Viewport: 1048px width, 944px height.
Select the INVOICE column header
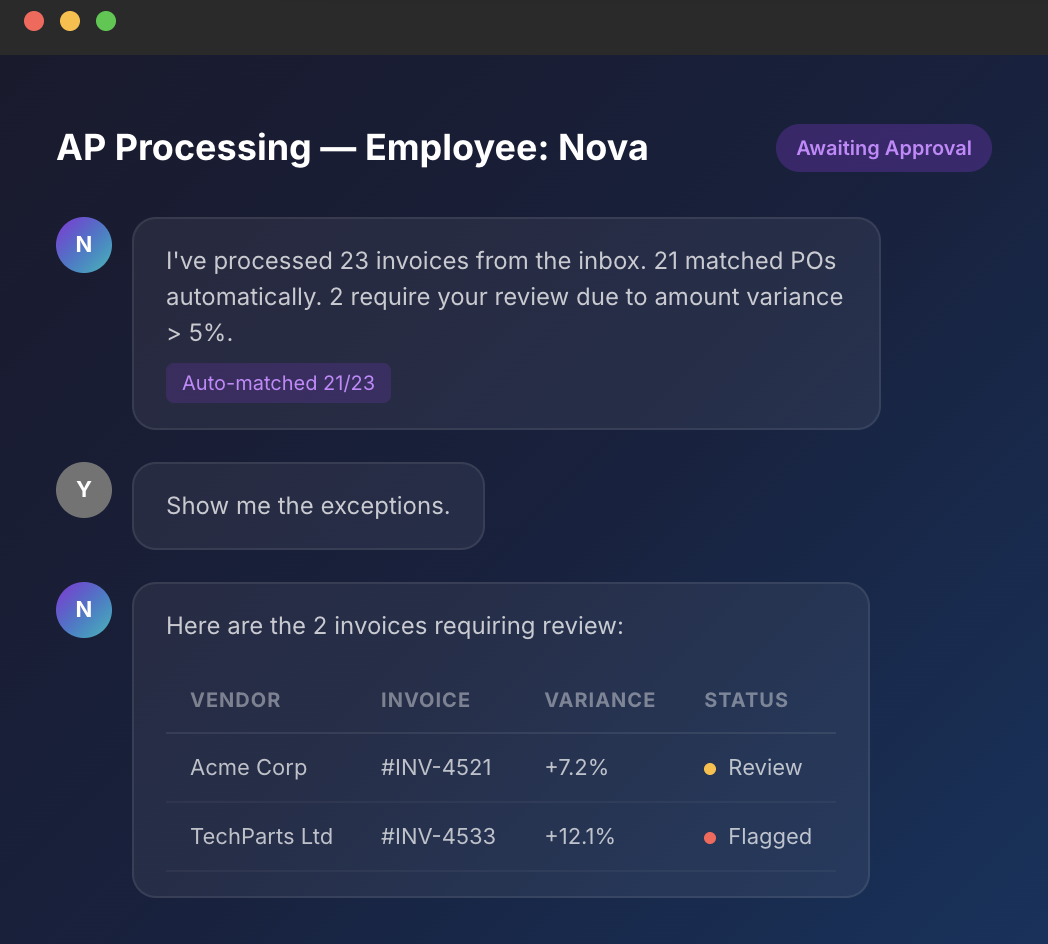(425, 700)
